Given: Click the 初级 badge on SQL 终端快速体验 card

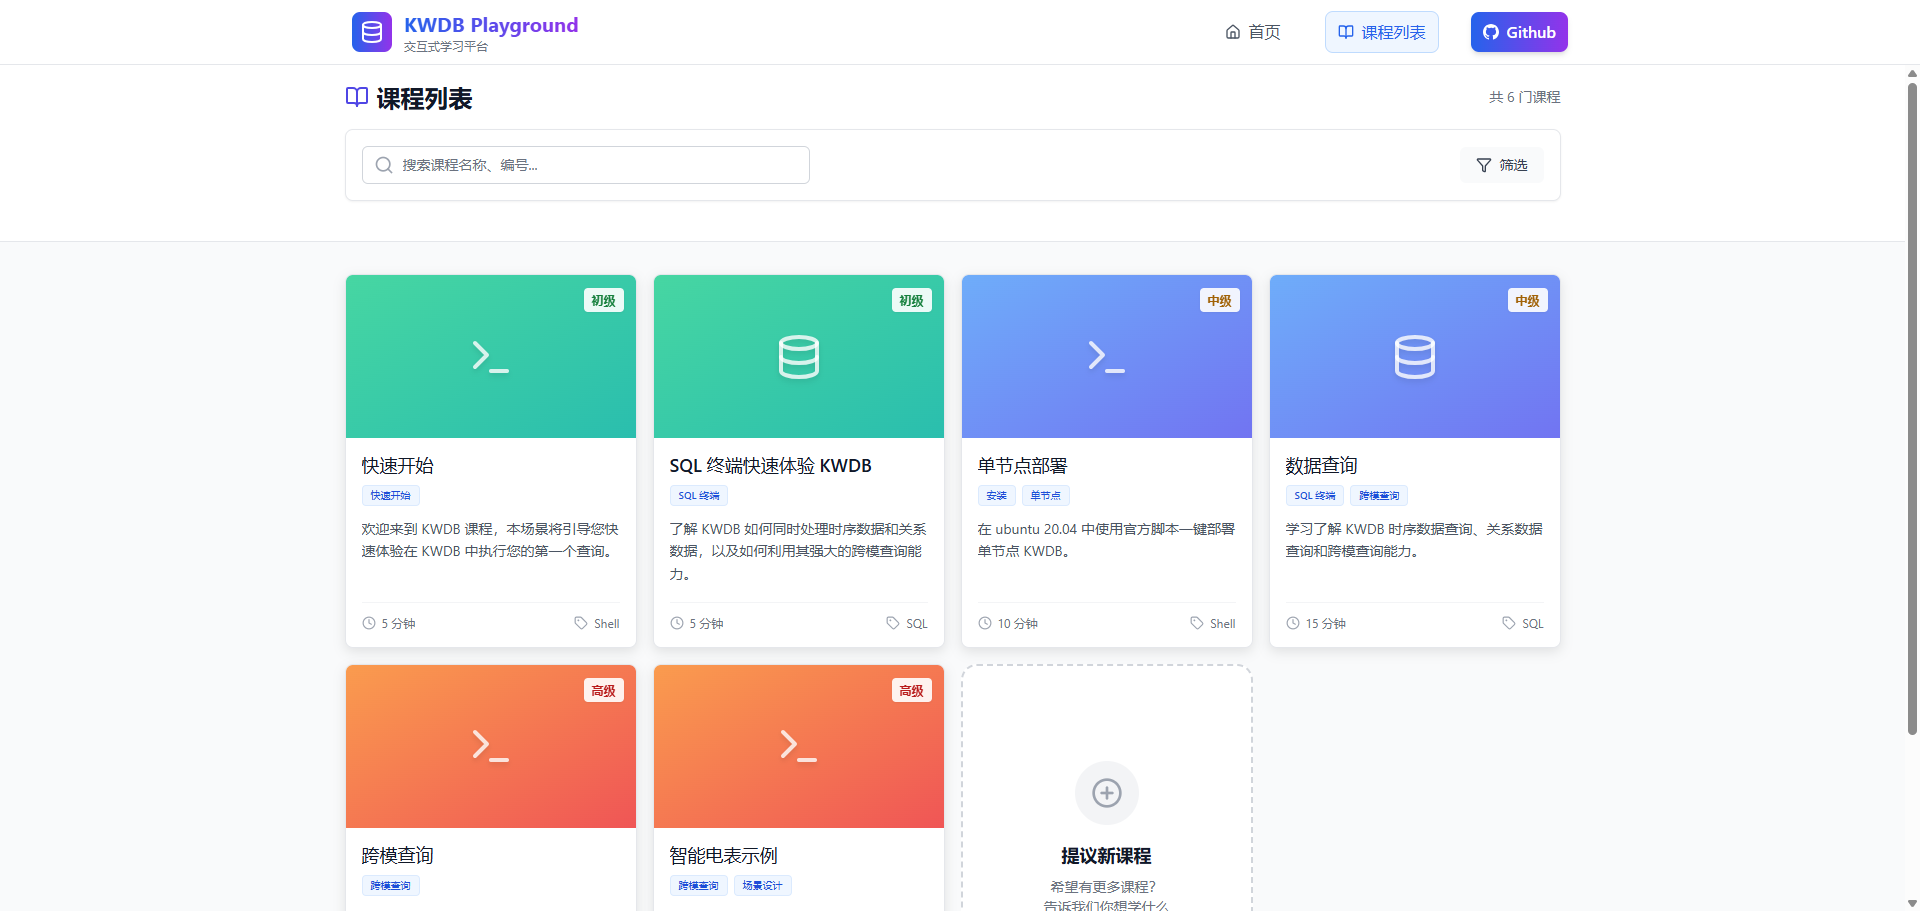Looking at the screenshot, I should point(912,301).
